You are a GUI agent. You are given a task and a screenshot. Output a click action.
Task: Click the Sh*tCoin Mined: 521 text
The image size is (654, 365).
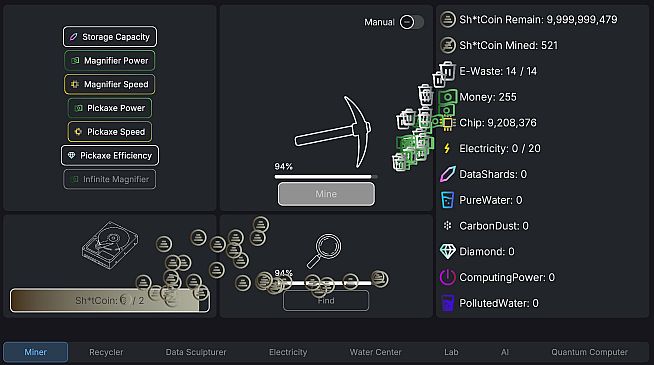click(508, 45)
